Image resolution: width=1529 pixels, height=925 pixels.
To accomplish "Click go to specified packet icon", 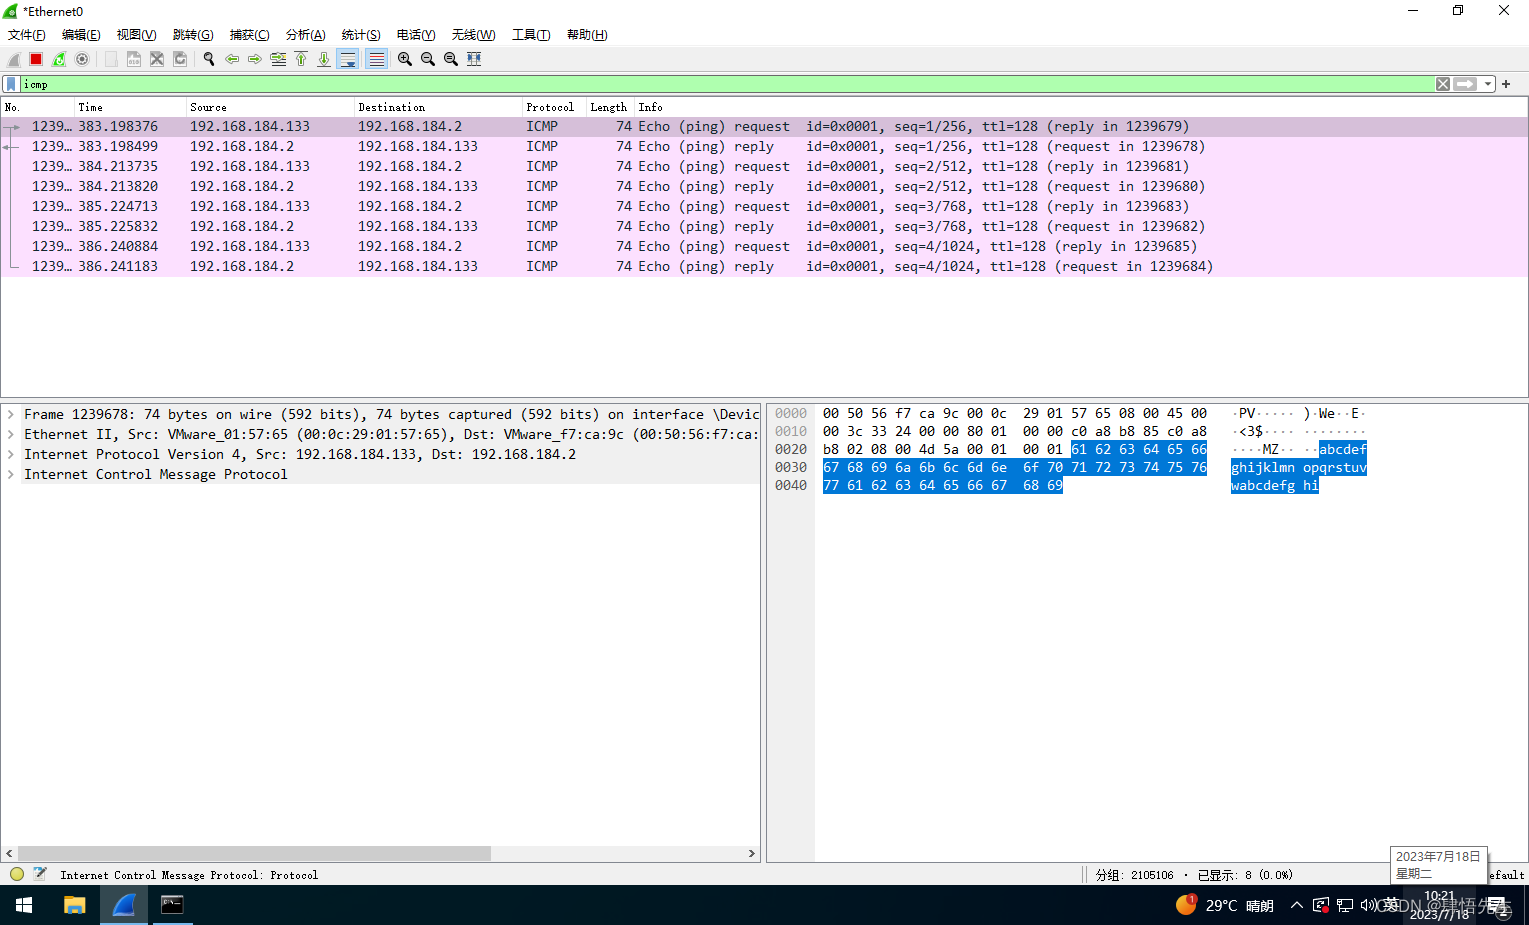I will pos(278,59).
